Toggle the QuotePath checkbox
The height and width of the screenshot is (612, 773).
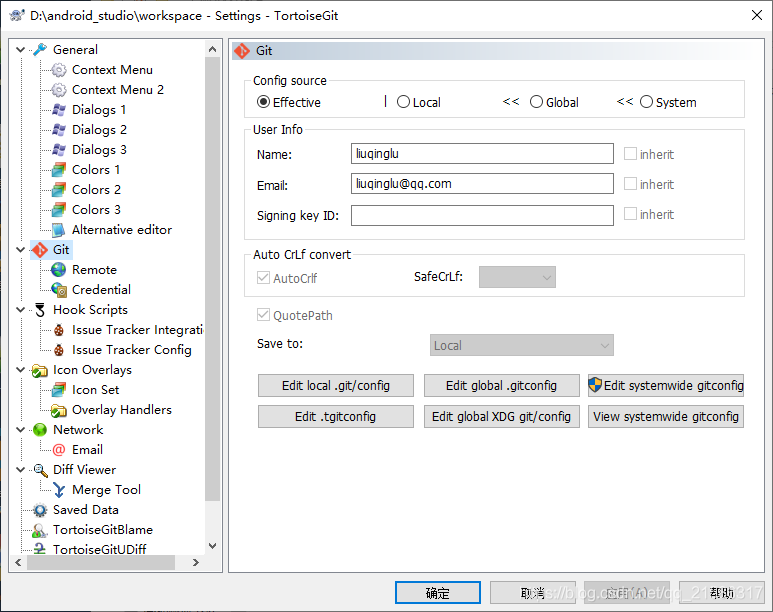(263, 315)
